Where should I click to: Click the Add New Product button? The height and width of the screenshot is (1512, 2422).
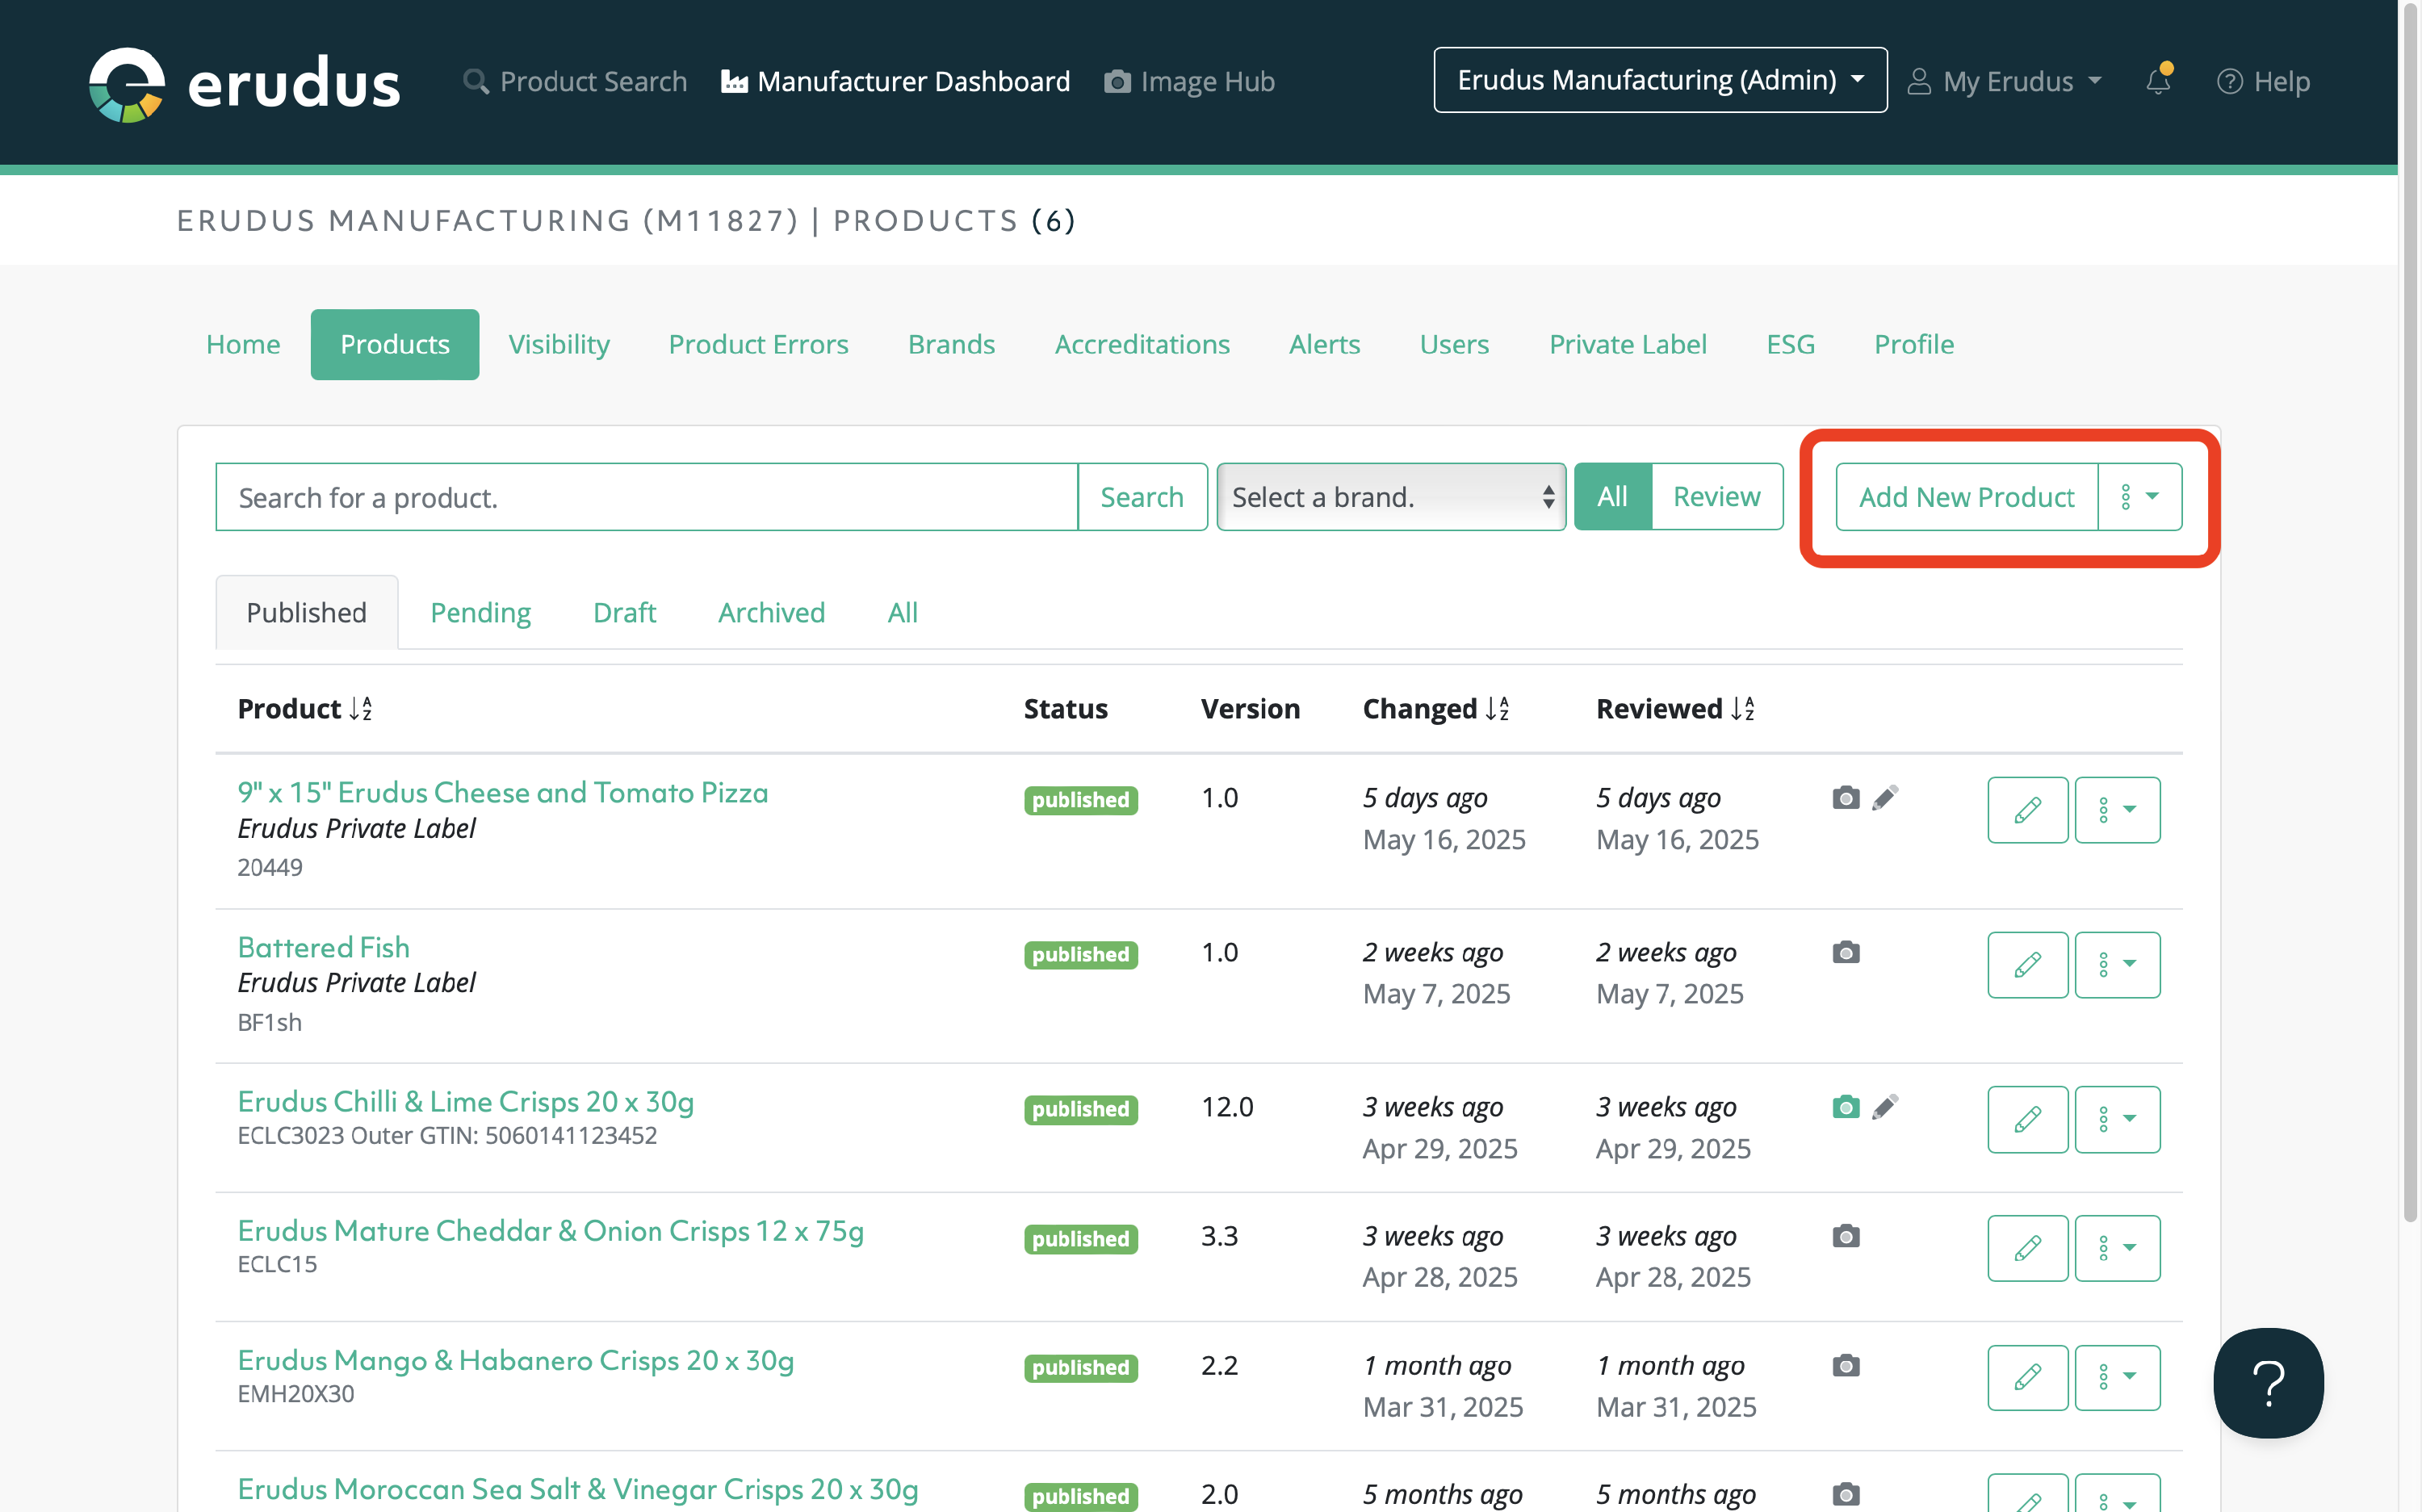coord(1966,497)
